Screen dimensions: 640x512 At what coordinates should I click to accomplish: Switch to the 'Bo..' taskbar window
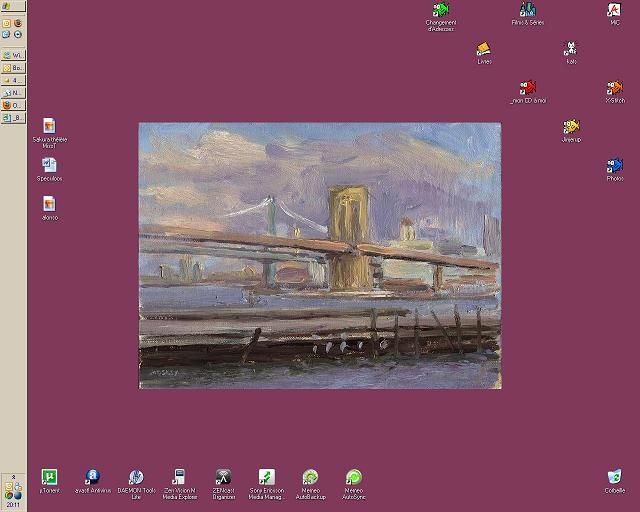pos(13,67)
